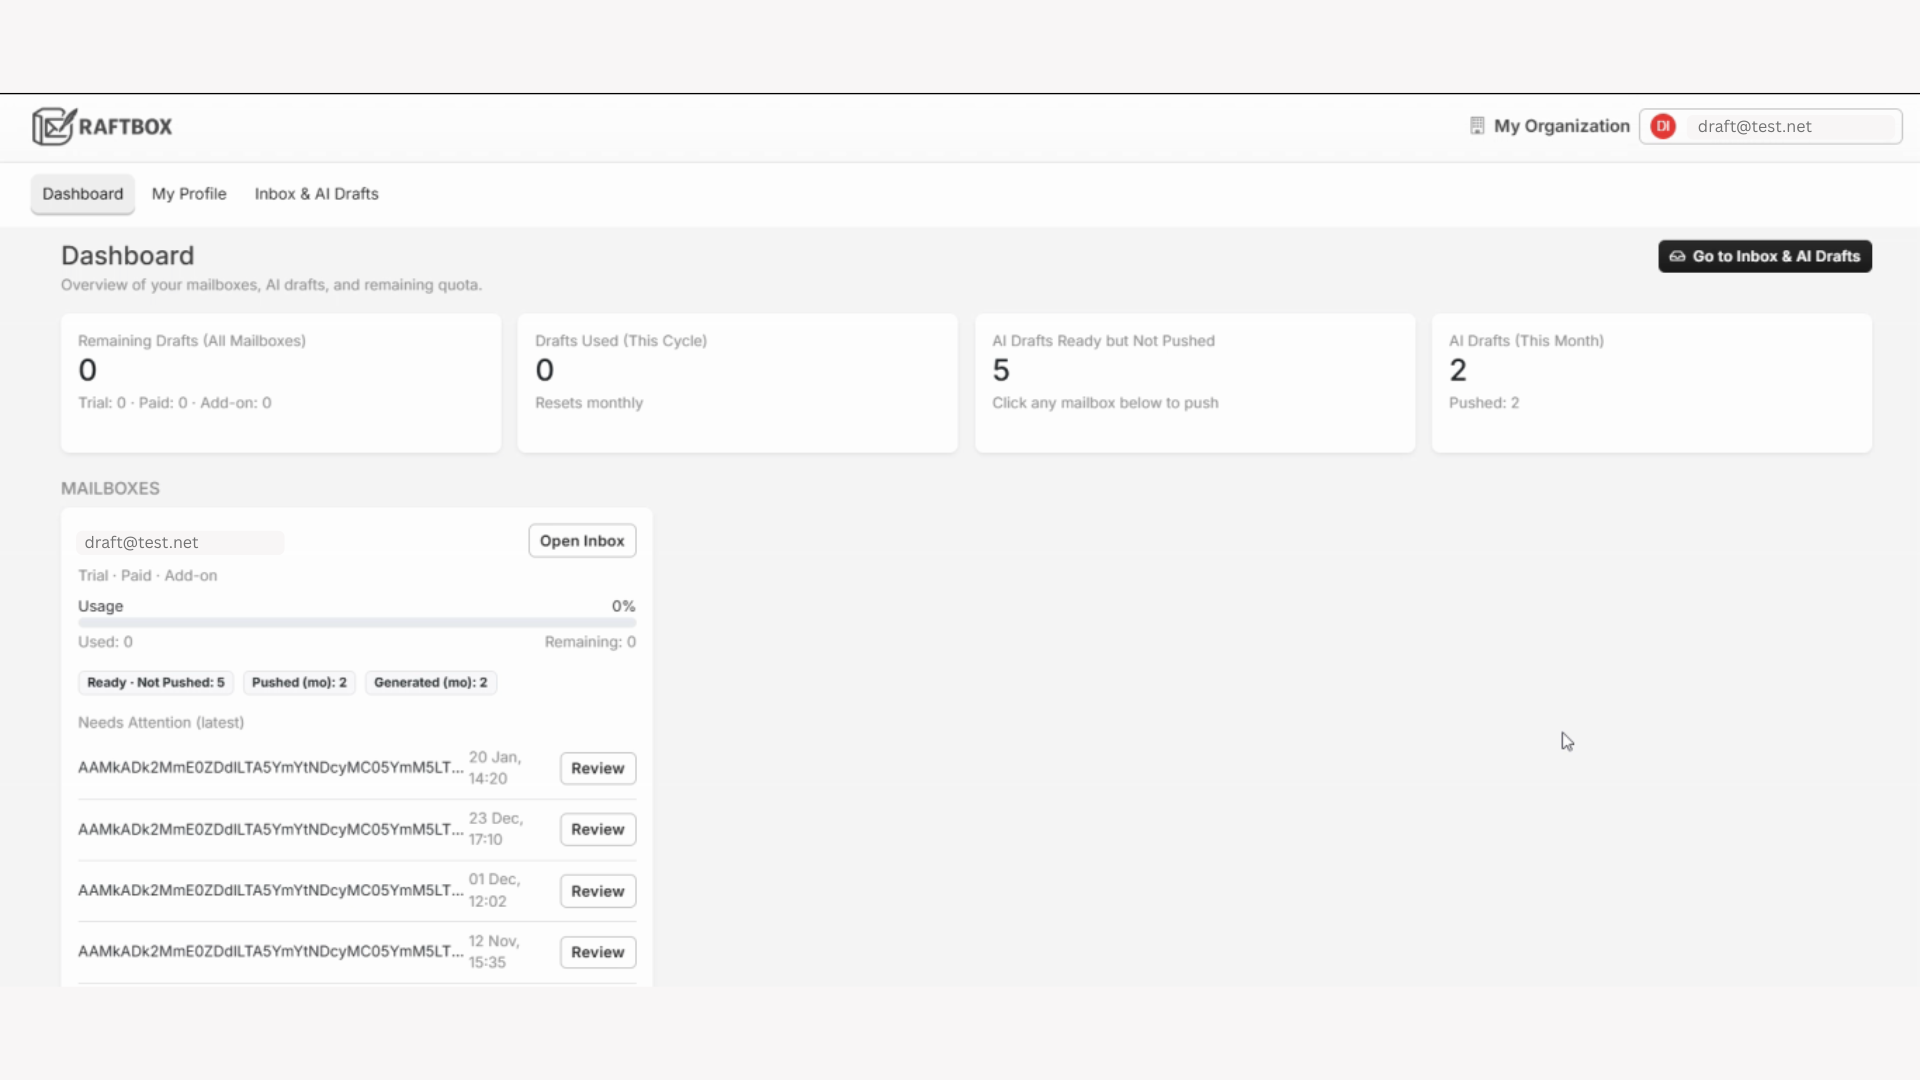Click the Pushed (mo): 2 badge
1920x1080 pixels.
click(298, 682)
